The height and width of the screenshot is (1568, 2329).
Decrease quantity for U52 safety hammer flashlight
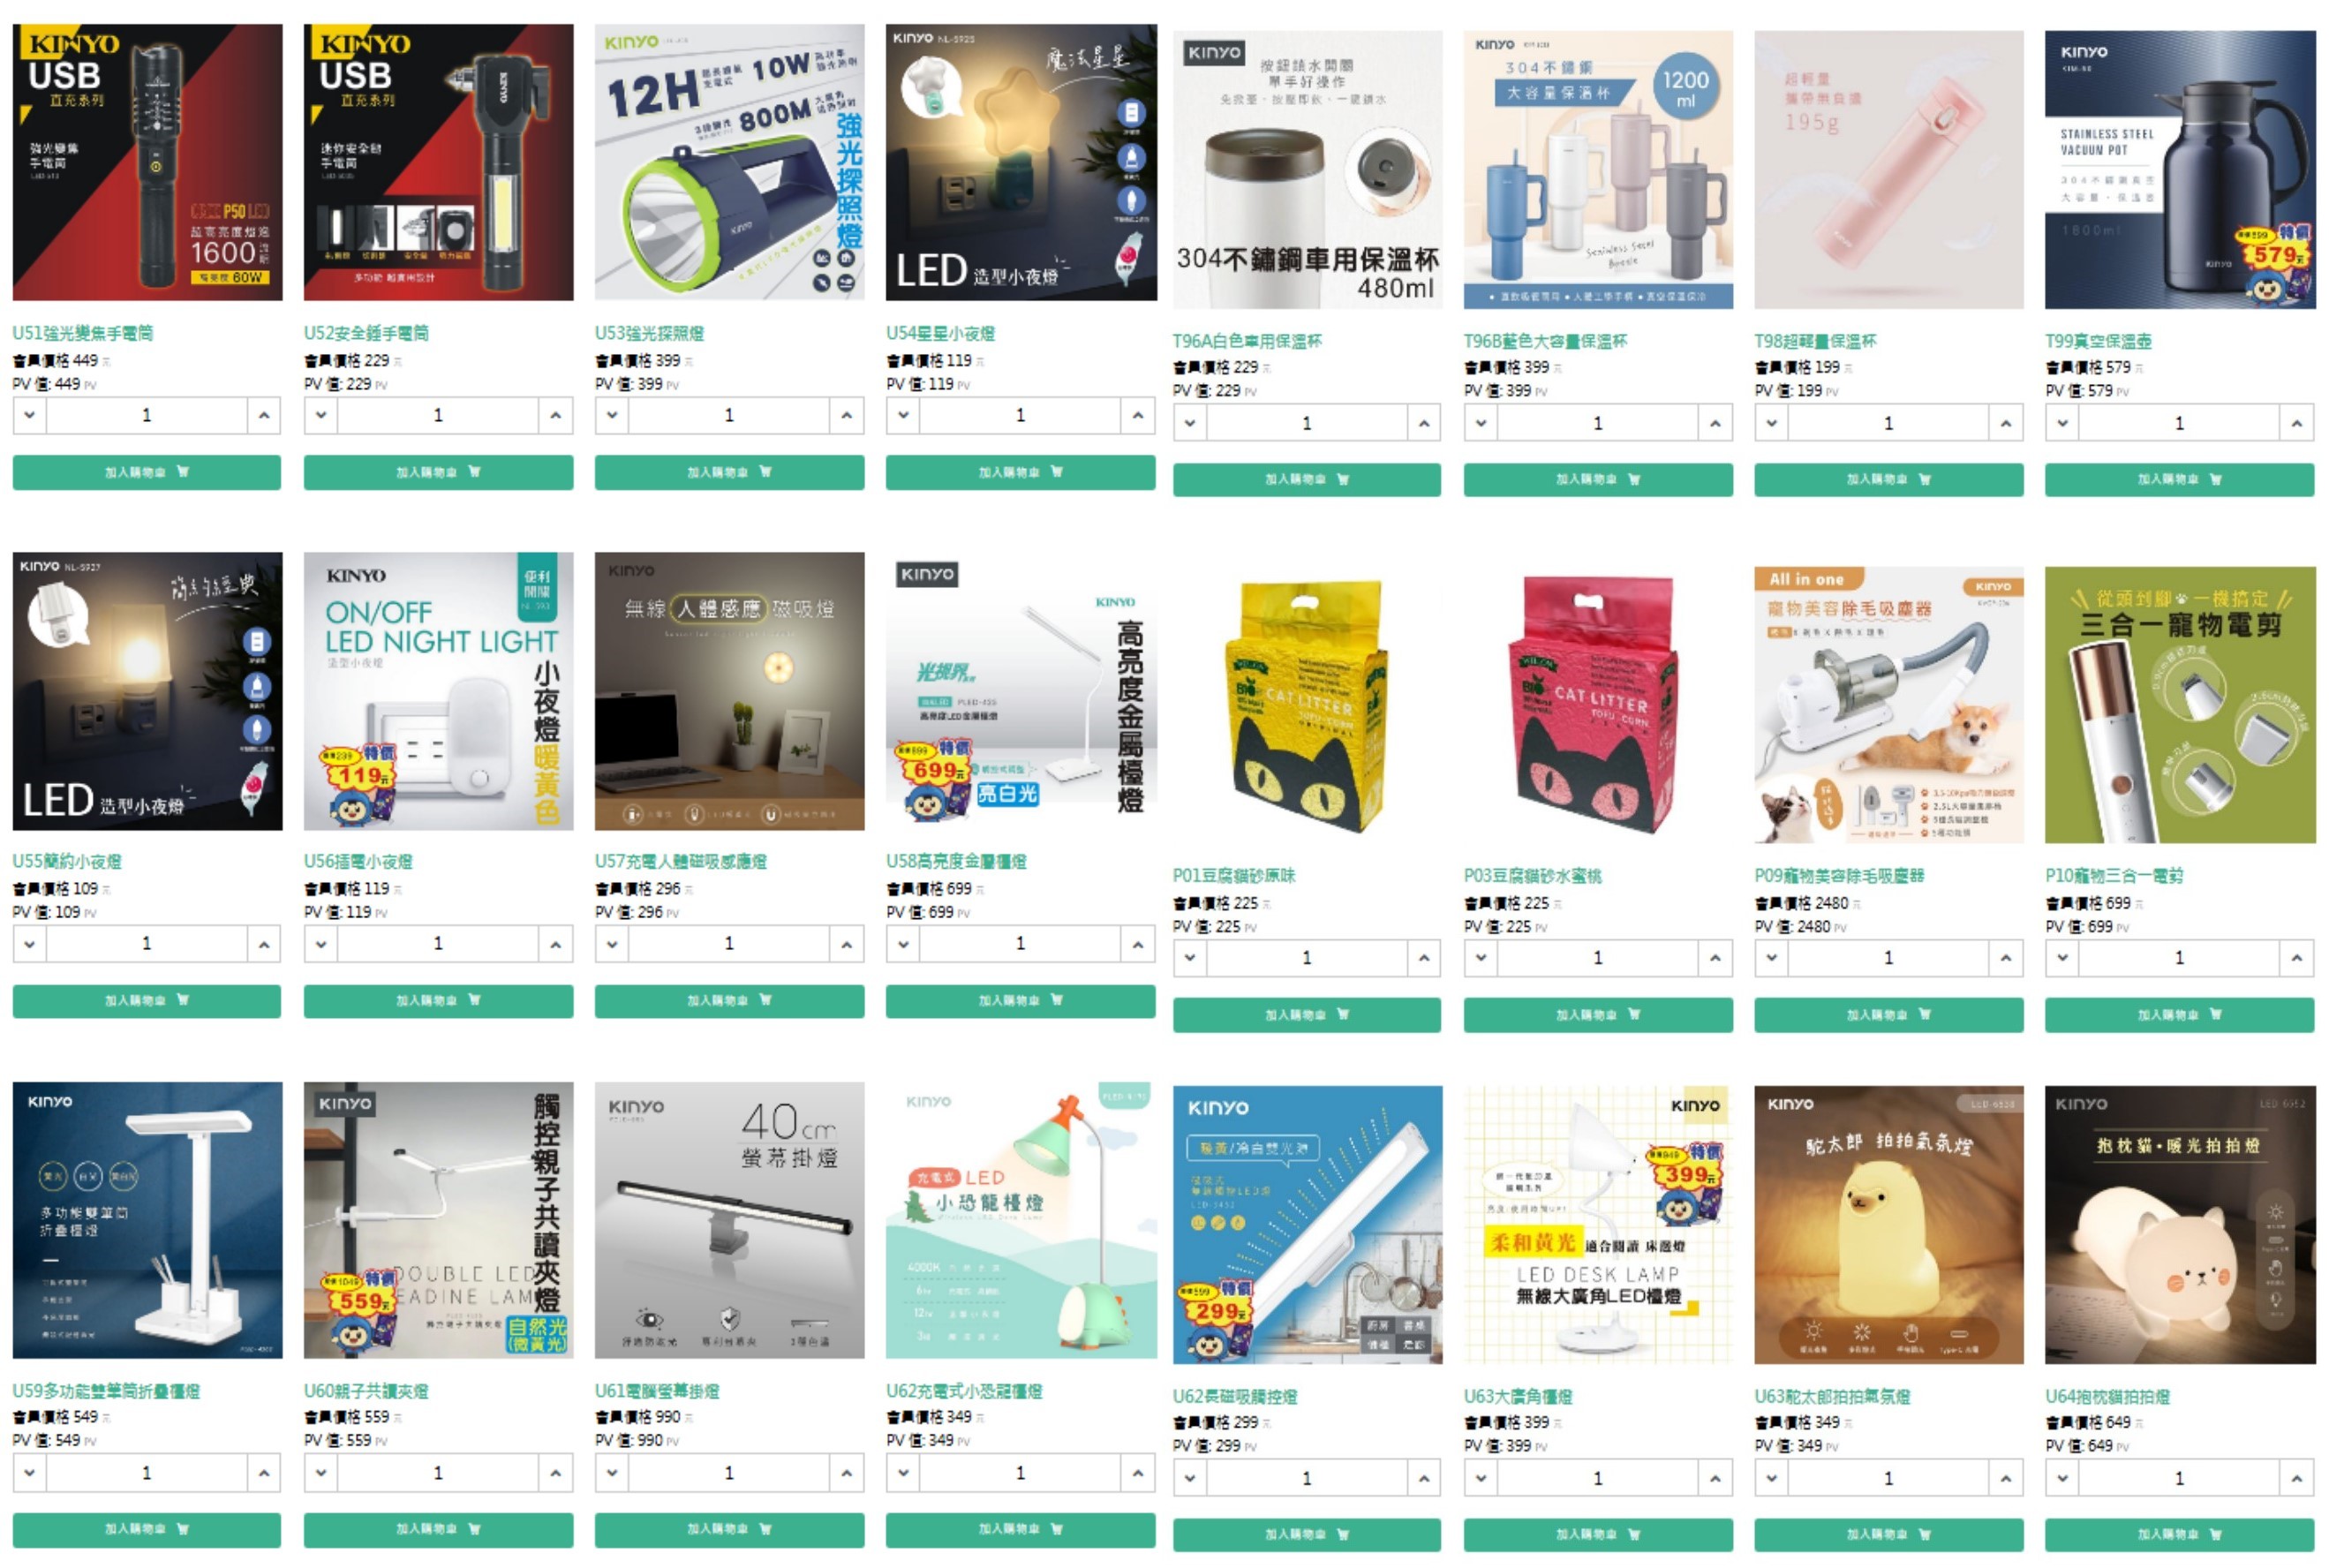(321, 415)
